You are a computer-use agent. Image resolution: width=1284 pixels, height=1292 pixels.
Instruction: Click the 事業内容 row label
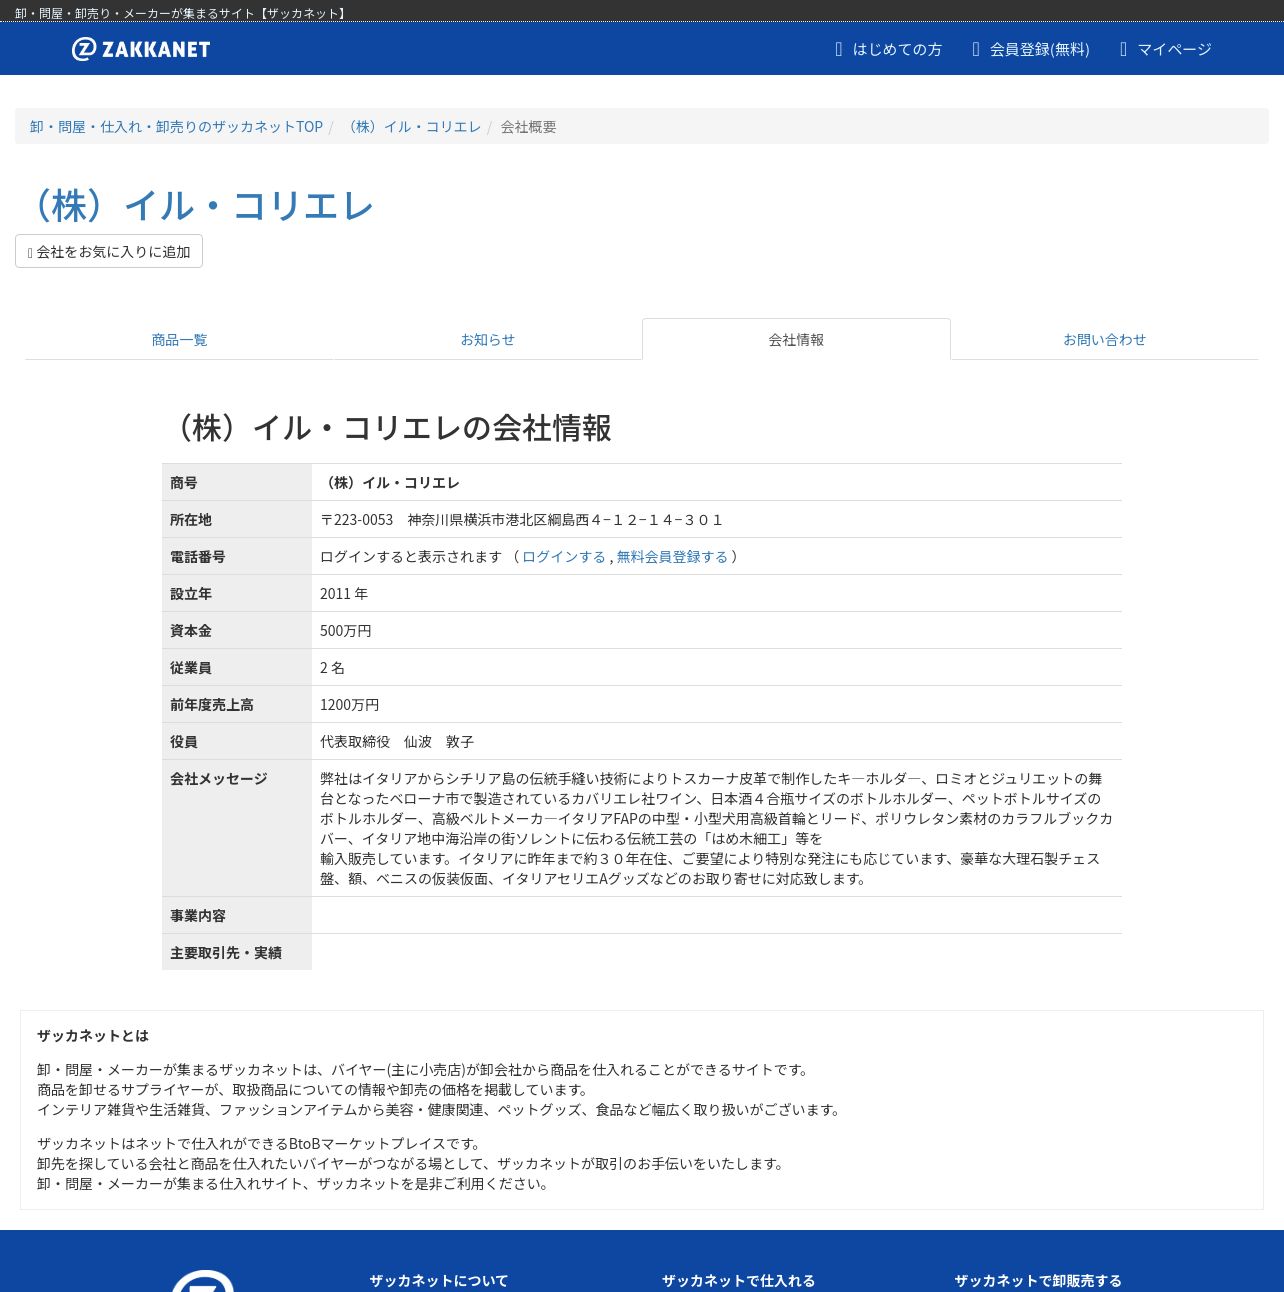pos(198,916)
